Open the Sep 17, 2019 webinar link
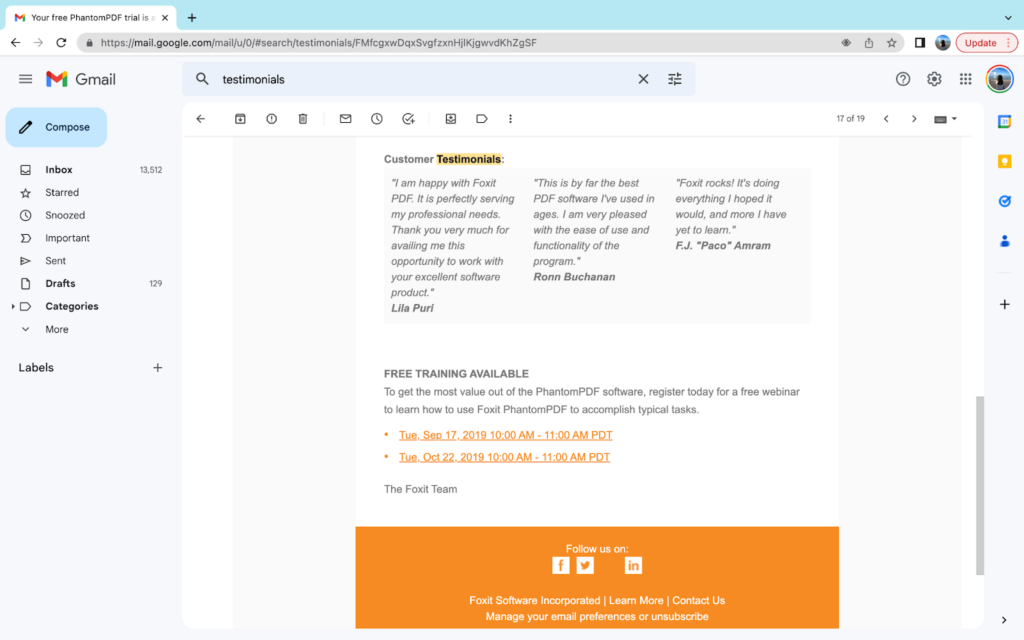1024x640 pixels. pos(505,435)
